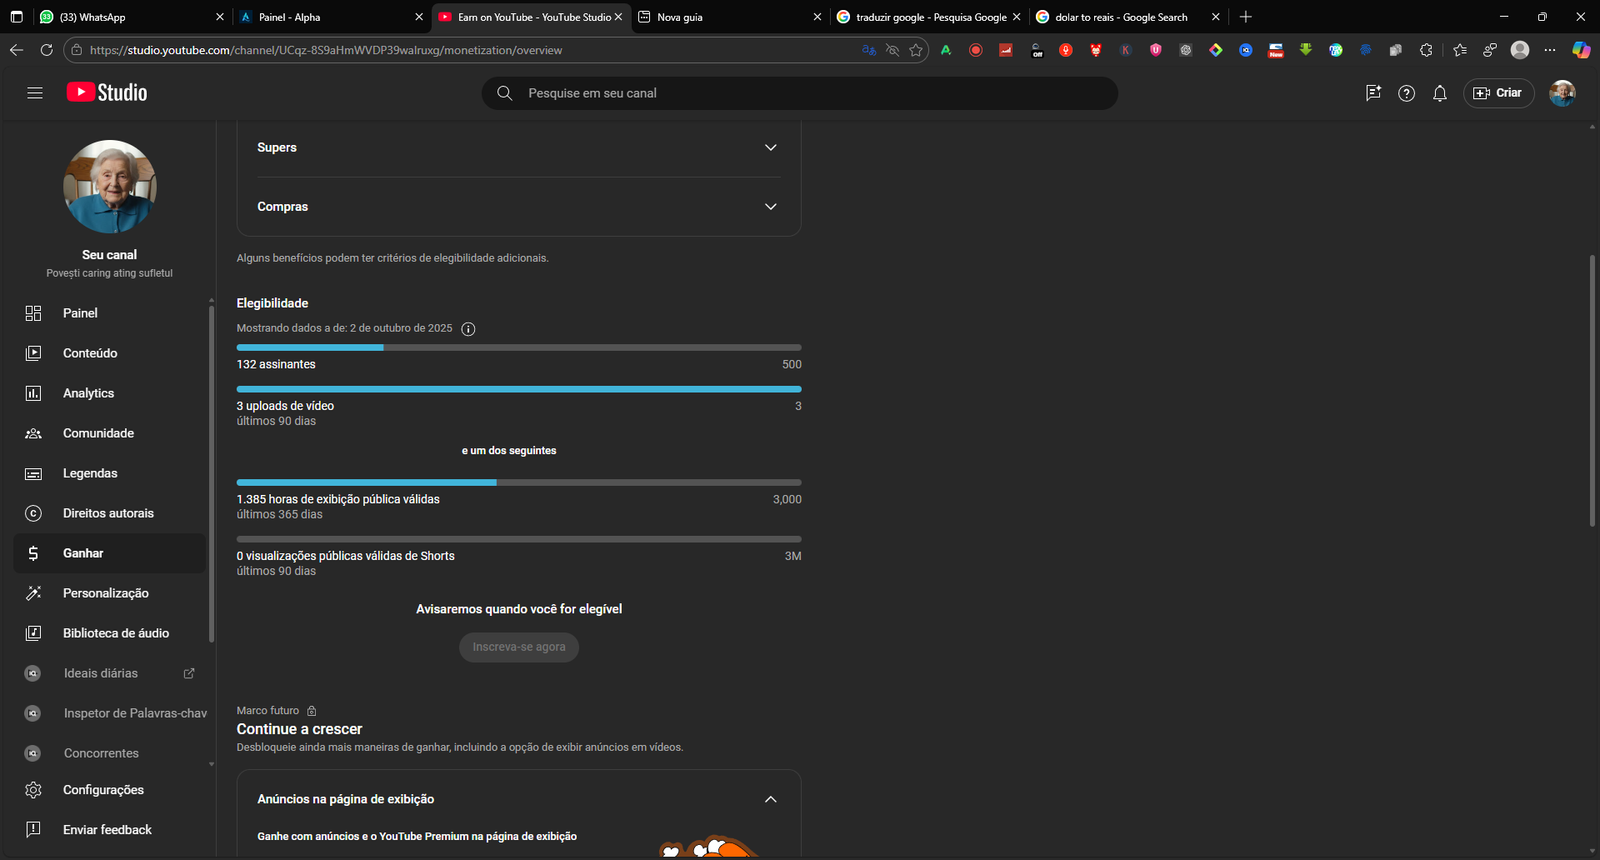Image resolution: width=1600 pixels, height=860 pixels.
Task: Bookmark page with the star icon
Action: click(916, 50)
